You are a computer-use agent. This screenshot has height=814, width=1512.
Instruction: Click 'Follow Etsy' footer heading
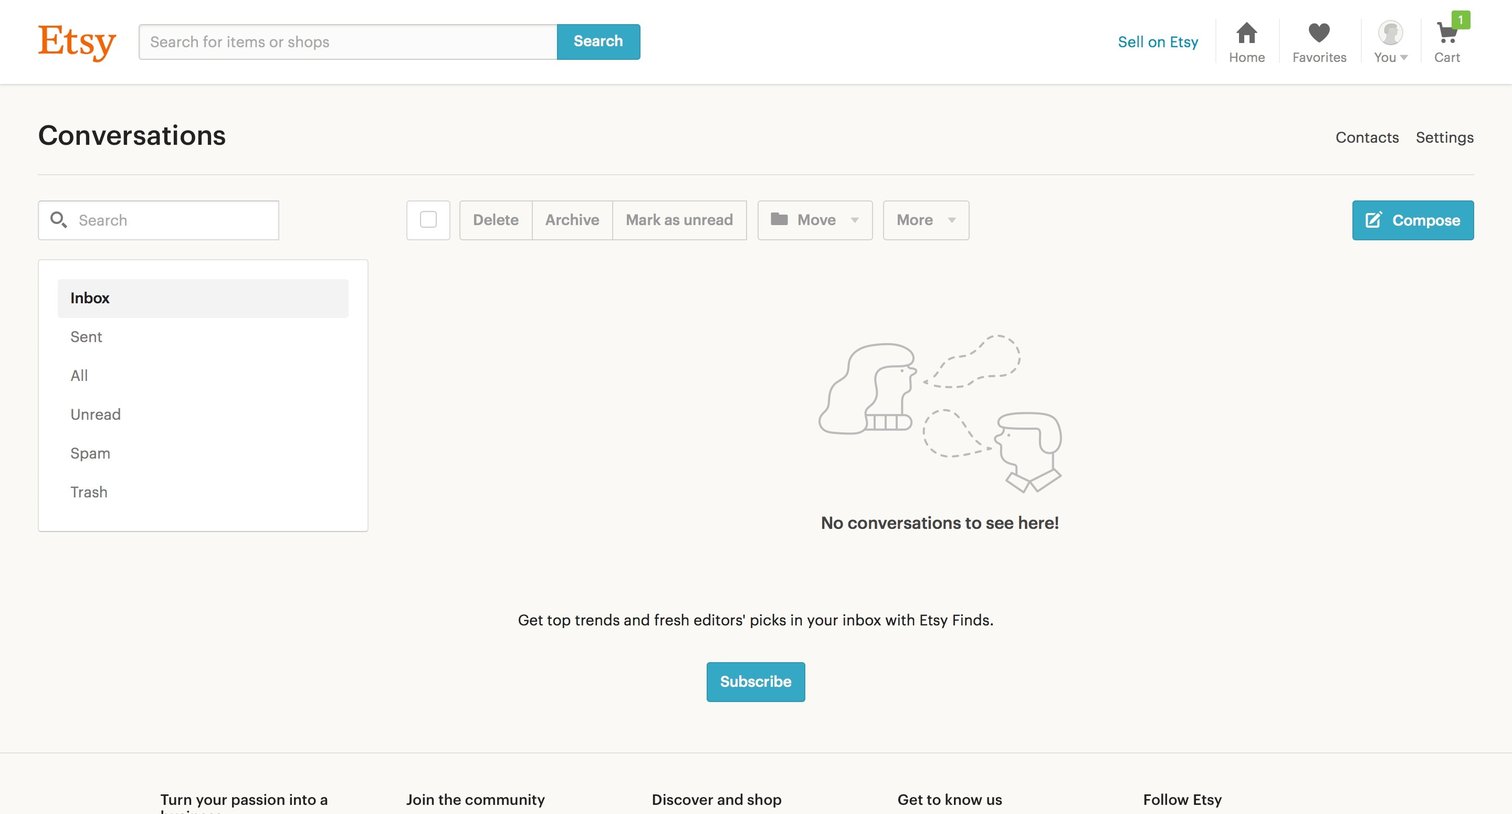(1182, 800)
